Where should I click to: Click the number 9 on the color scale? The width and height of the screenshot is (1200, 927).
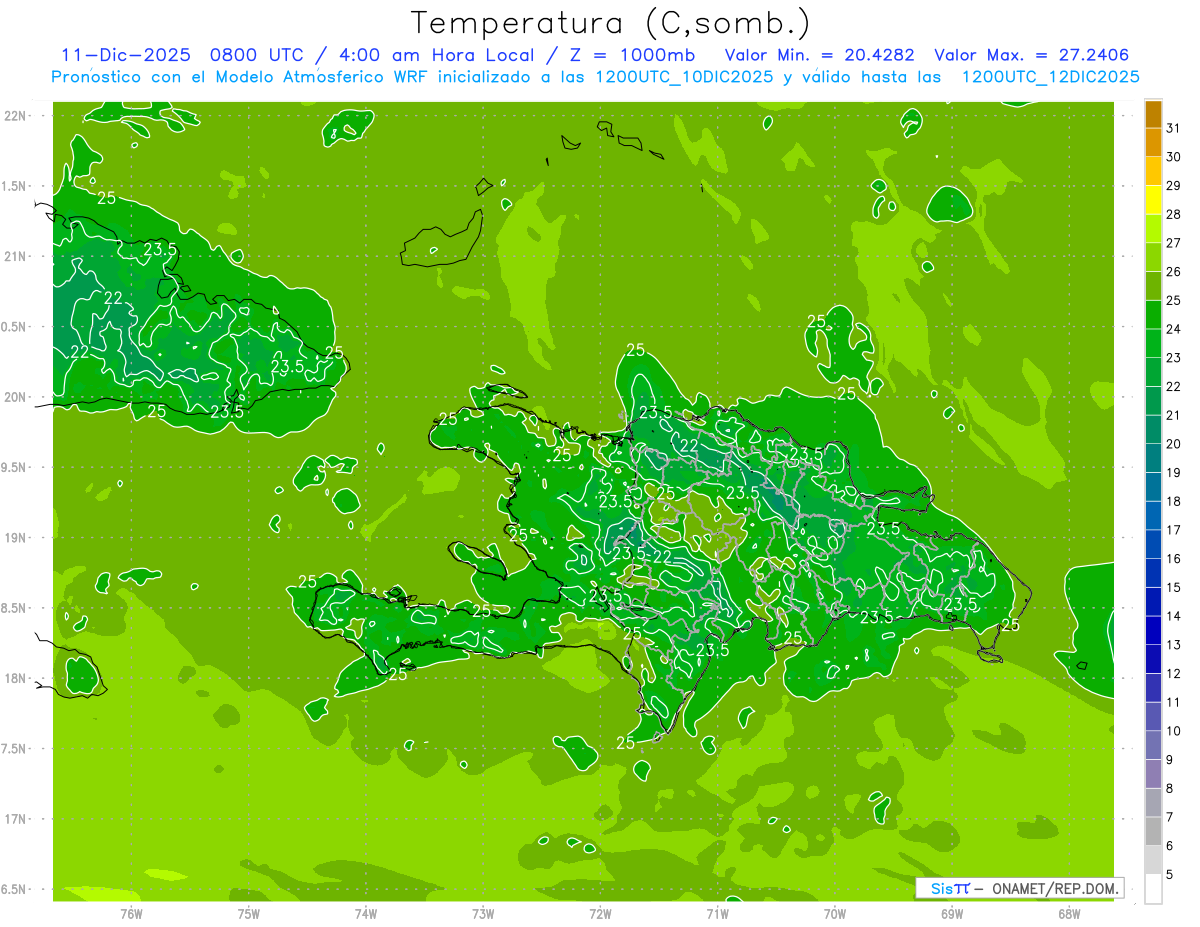pos(1170,760)
